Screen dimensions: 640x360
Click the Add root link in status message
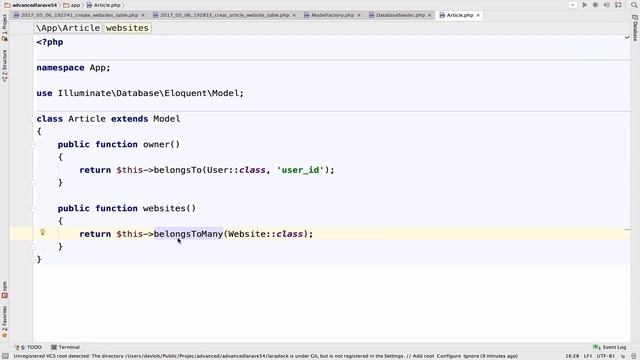click(x=423, y=356)
